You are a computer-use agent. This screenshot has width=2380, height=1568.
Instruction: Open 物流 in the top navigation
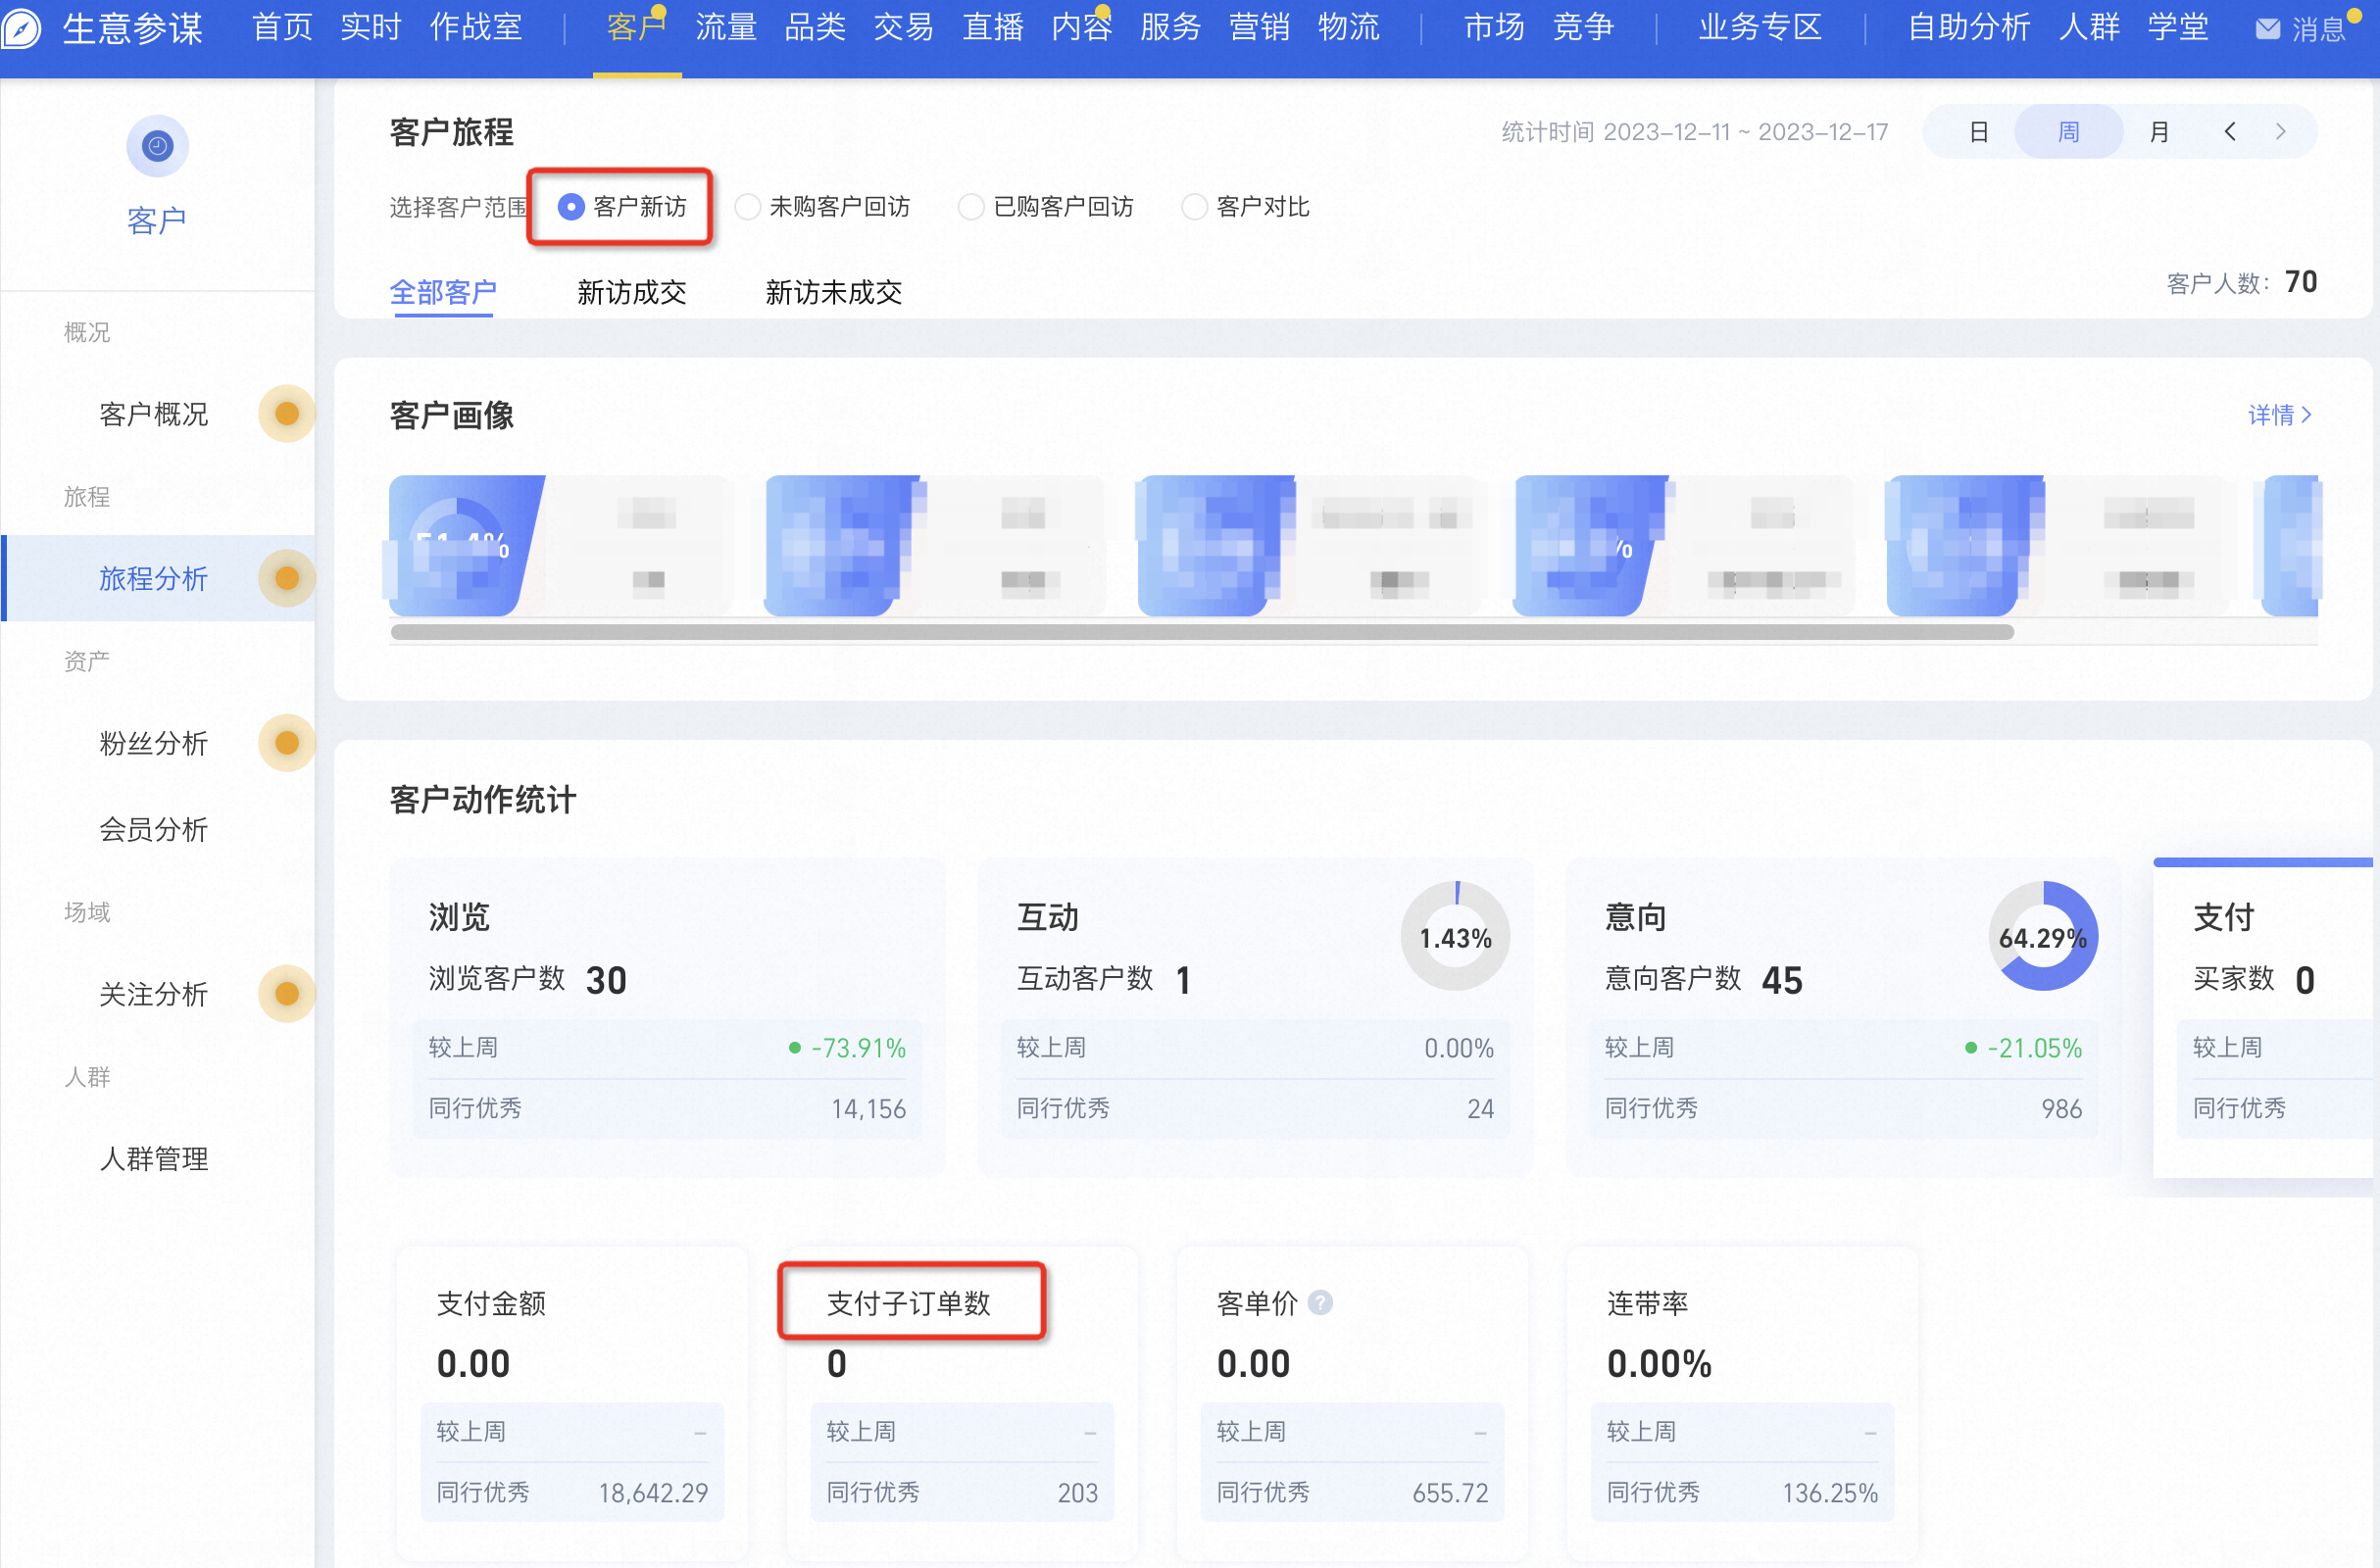pyautogui.click(x=1349, y=27)
